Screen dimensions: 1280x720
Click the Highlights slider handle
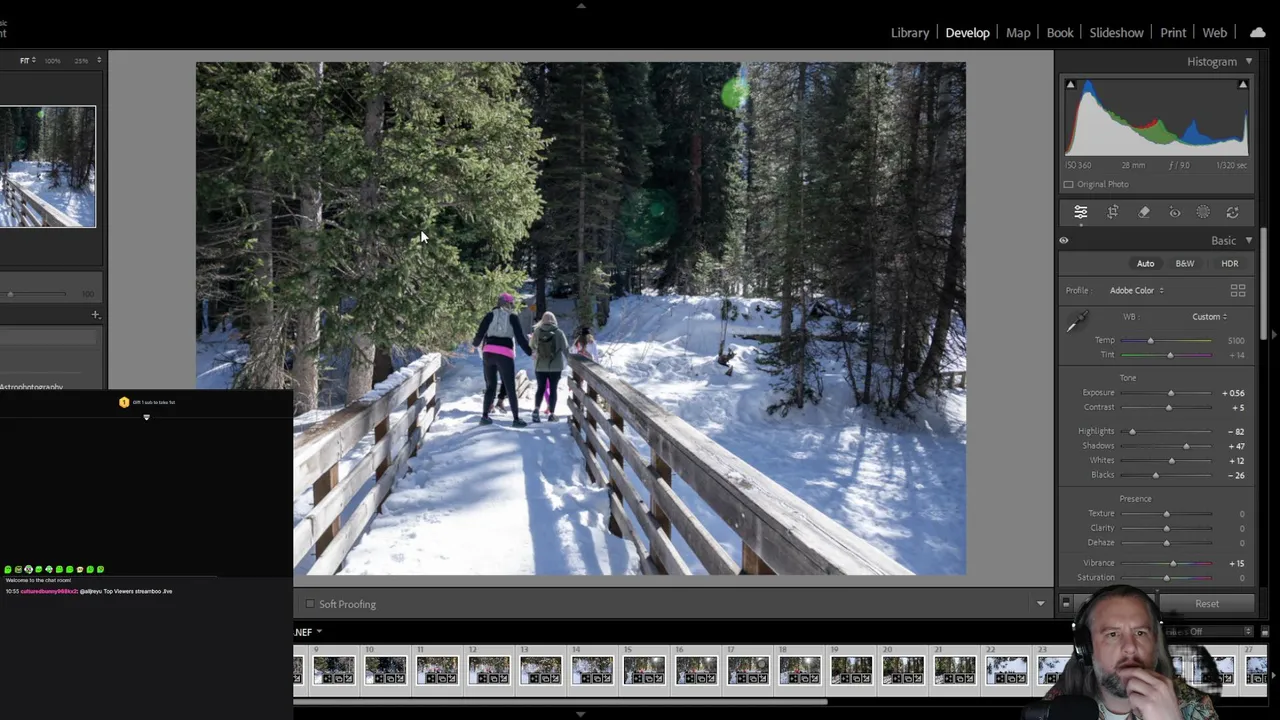click(1132, 432)
